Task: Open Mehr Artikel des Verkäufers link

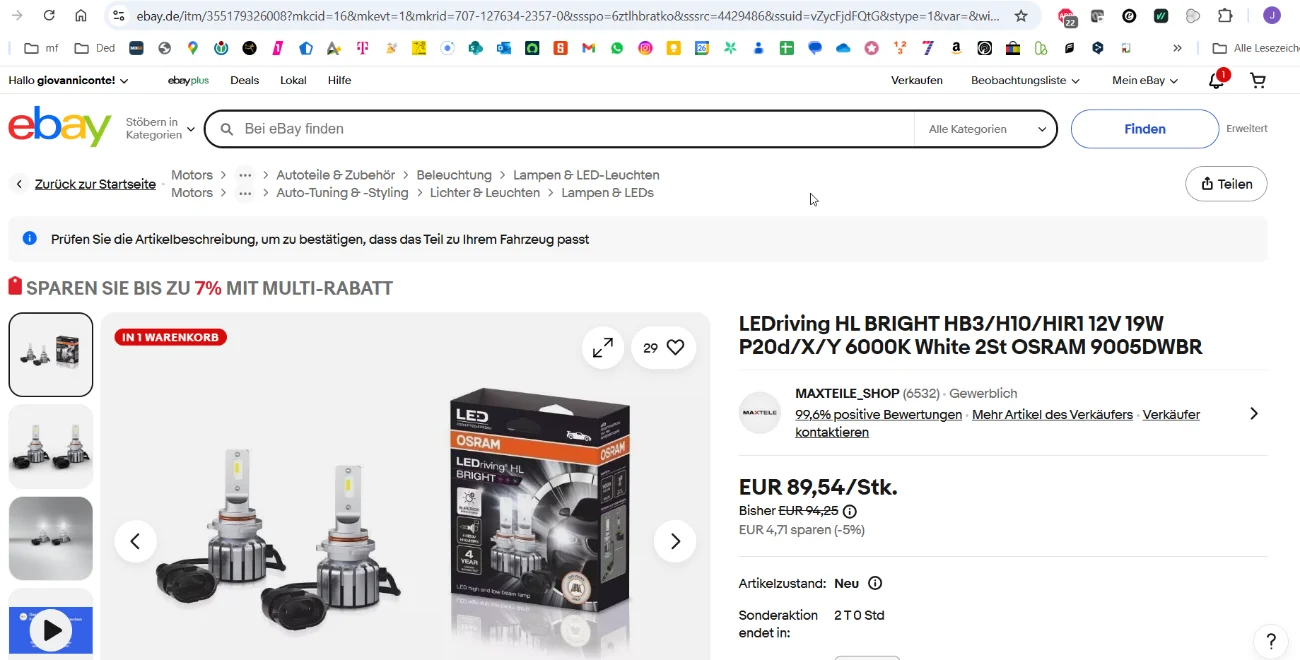Action: click(1052, 415)
